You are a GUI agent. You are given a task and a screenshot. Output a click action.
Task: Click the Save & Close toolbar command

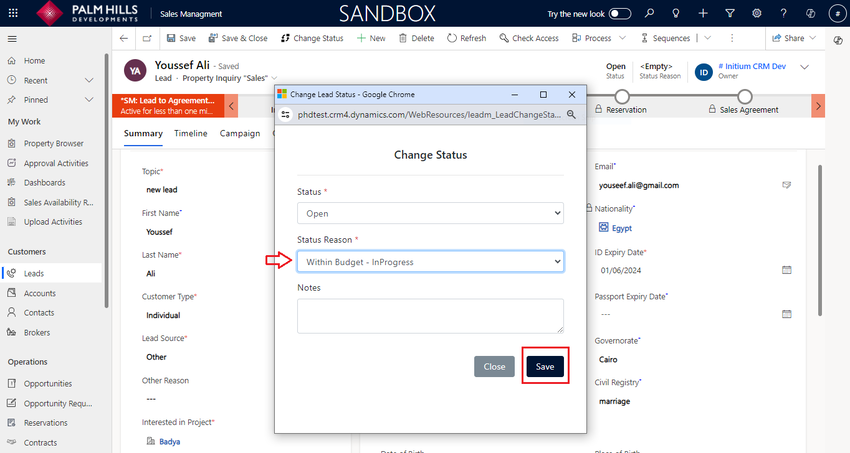[x=237, y=38]
